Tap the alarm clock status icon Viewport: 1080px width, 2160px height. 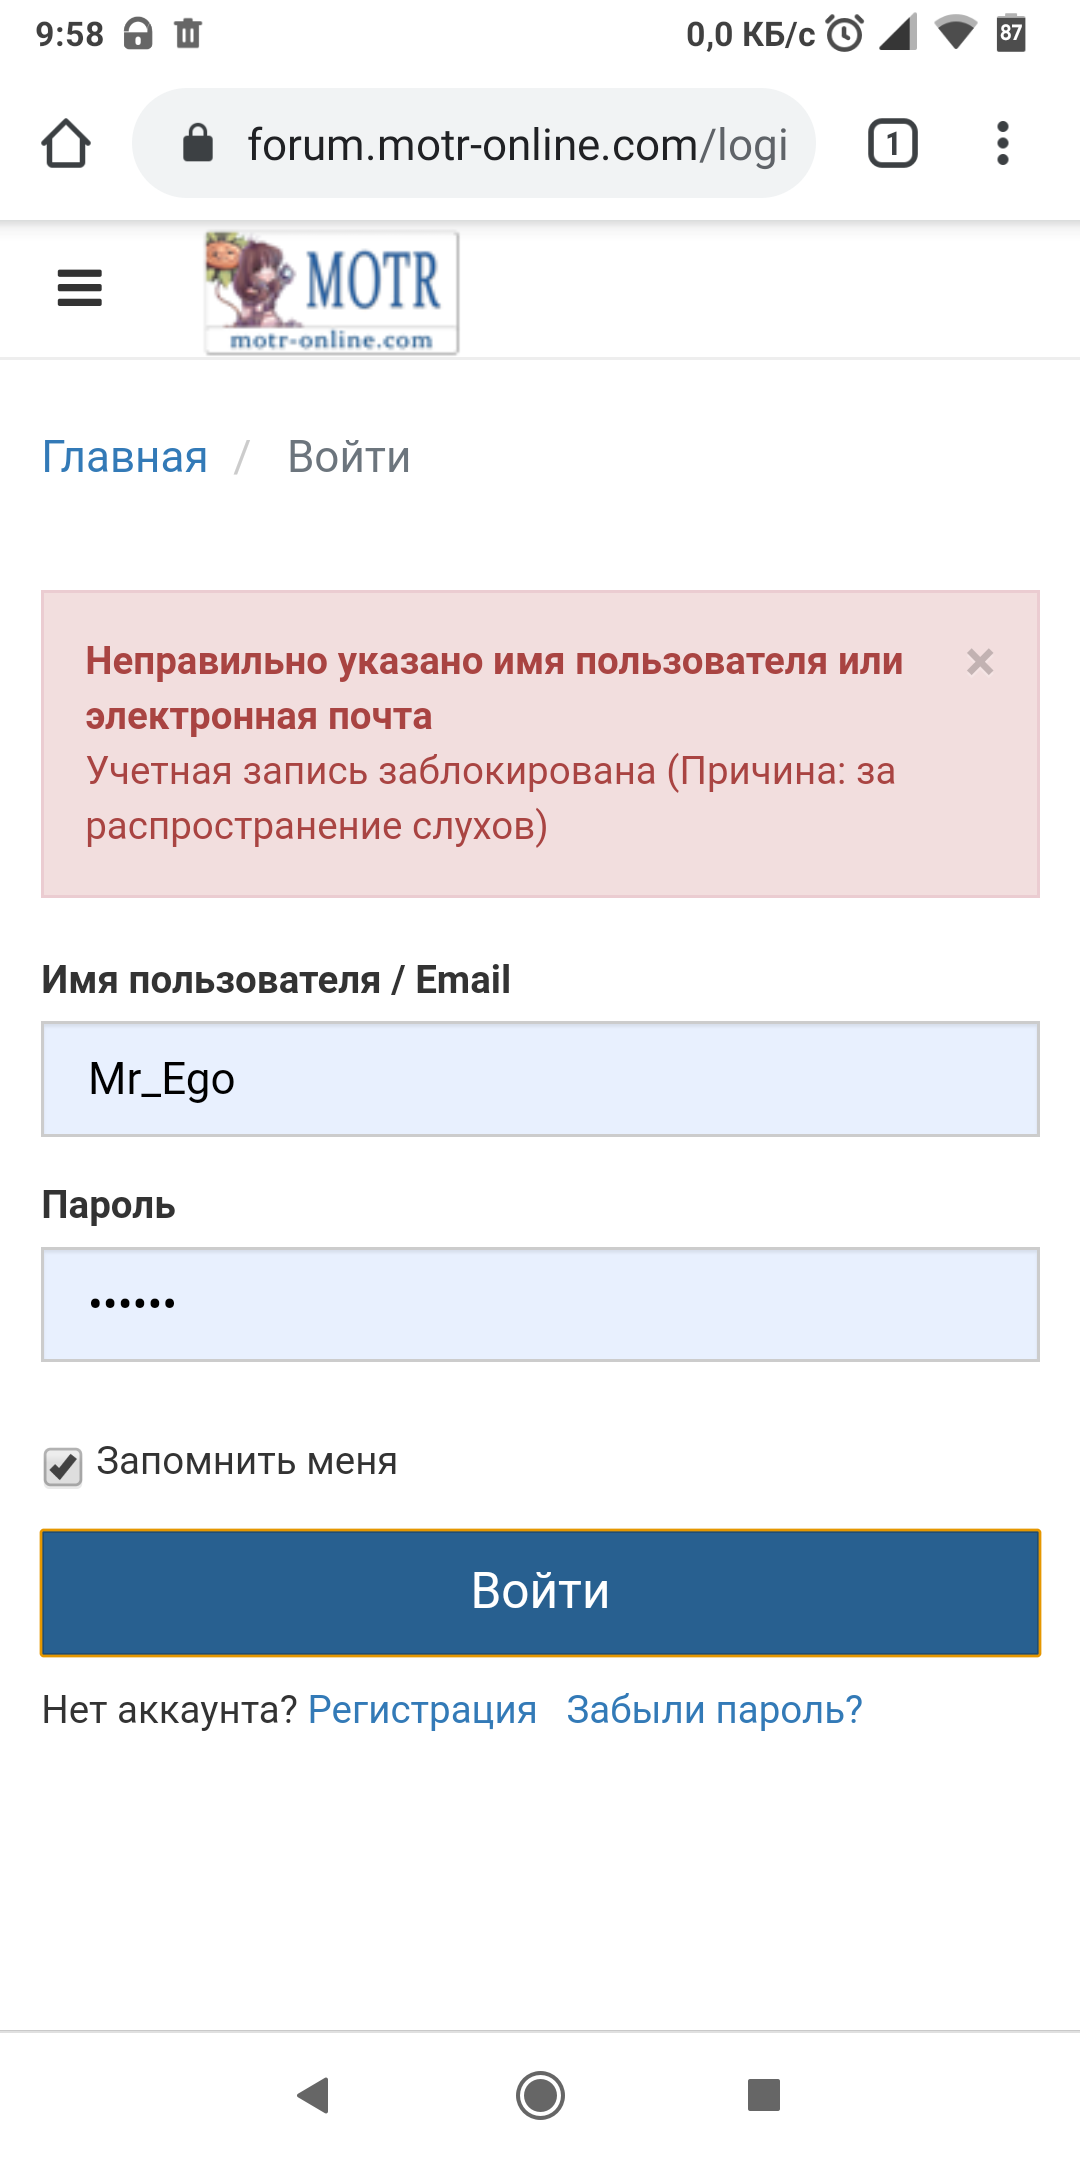click(x=845, y=34)
